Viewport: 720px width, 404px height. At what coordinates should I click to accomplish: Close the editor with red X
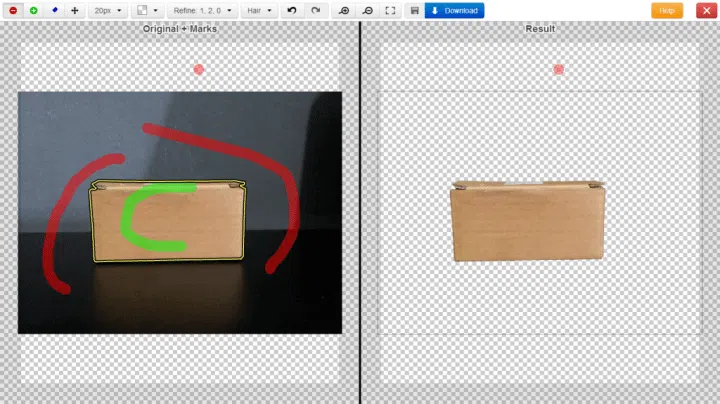pyautogui.click(x=706, y=11)
